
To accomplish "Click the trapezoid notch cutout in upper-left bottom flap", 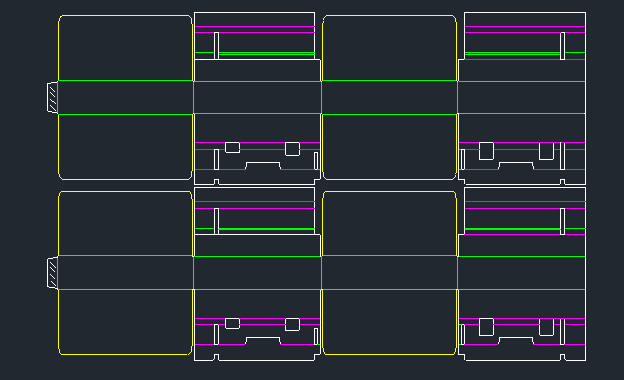I will (263, 166).
